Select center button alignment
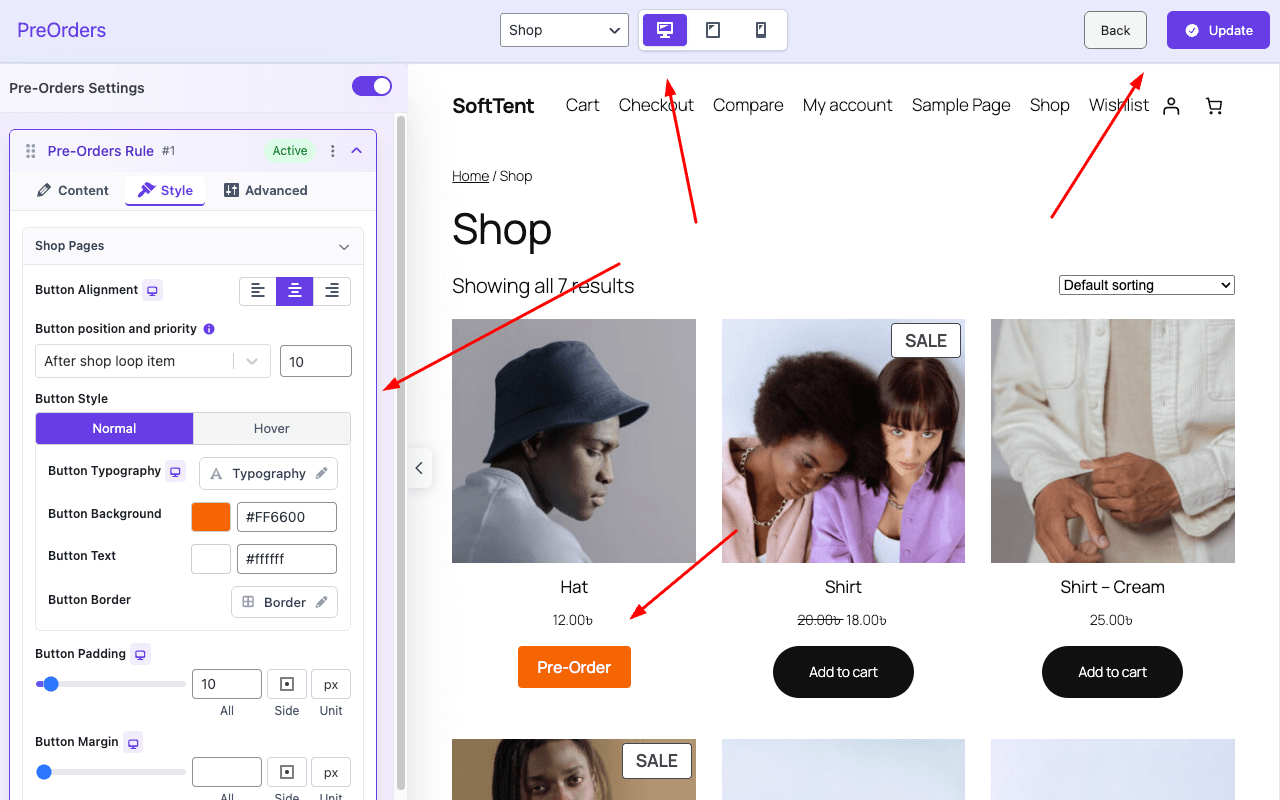Viewport: 1280px width, 800px height. (295, 291)
